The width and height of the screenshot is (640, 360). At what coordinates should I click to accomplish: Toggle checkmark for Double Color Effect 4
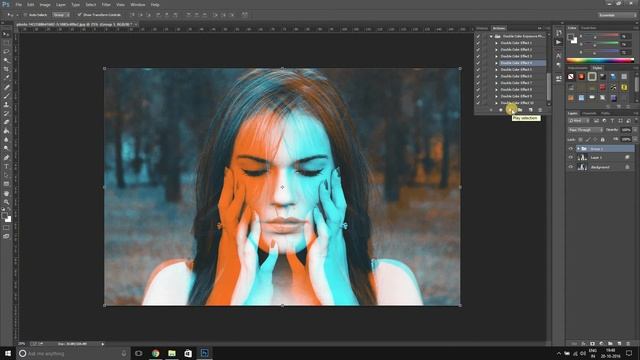point(478,63)
